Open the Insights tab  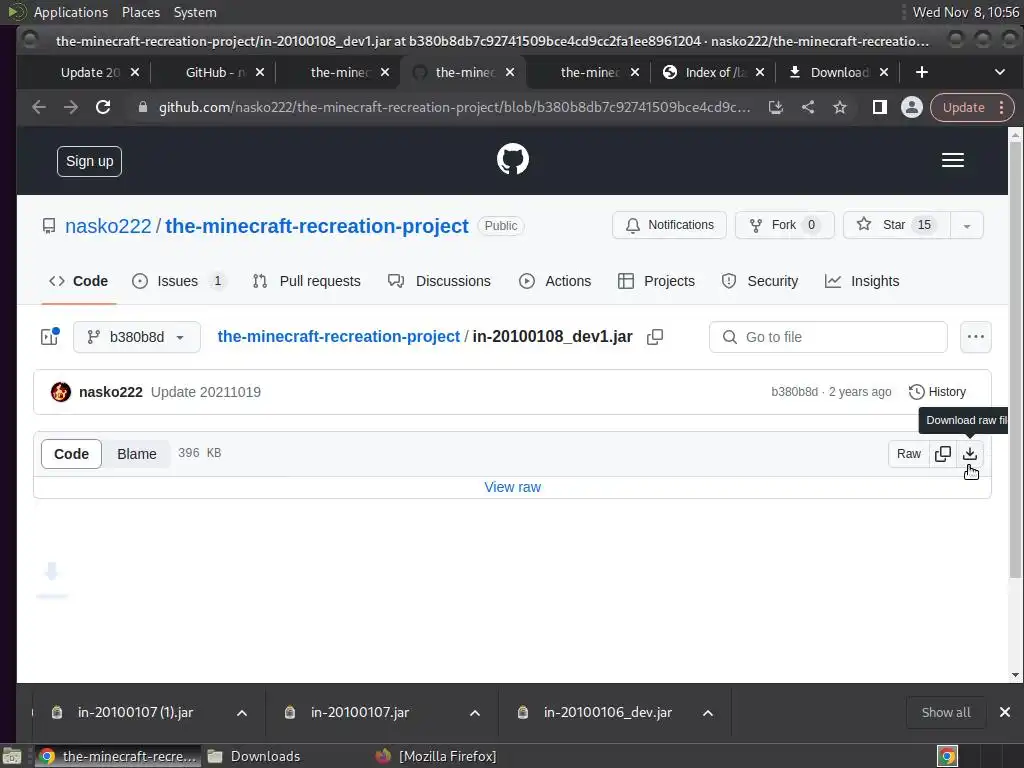coord(862,281)
